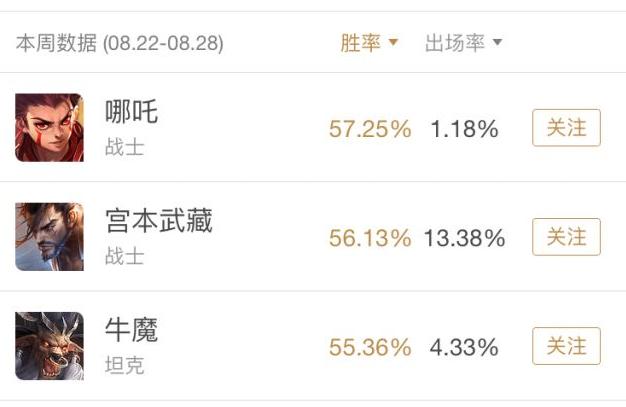Click the arrow next to 胜率
This screenshot has height=407, width=626.
coord(393,42)
